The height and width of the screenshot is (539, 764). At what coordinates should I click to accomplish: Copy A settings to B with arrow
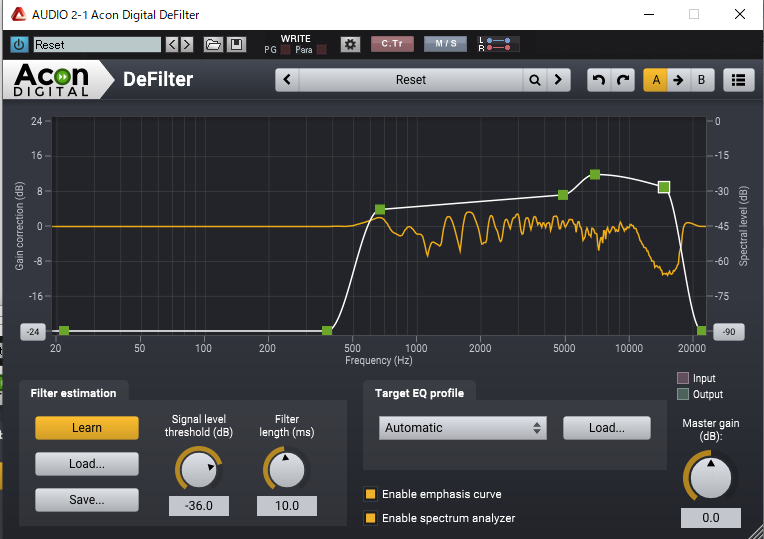[678, 80]
